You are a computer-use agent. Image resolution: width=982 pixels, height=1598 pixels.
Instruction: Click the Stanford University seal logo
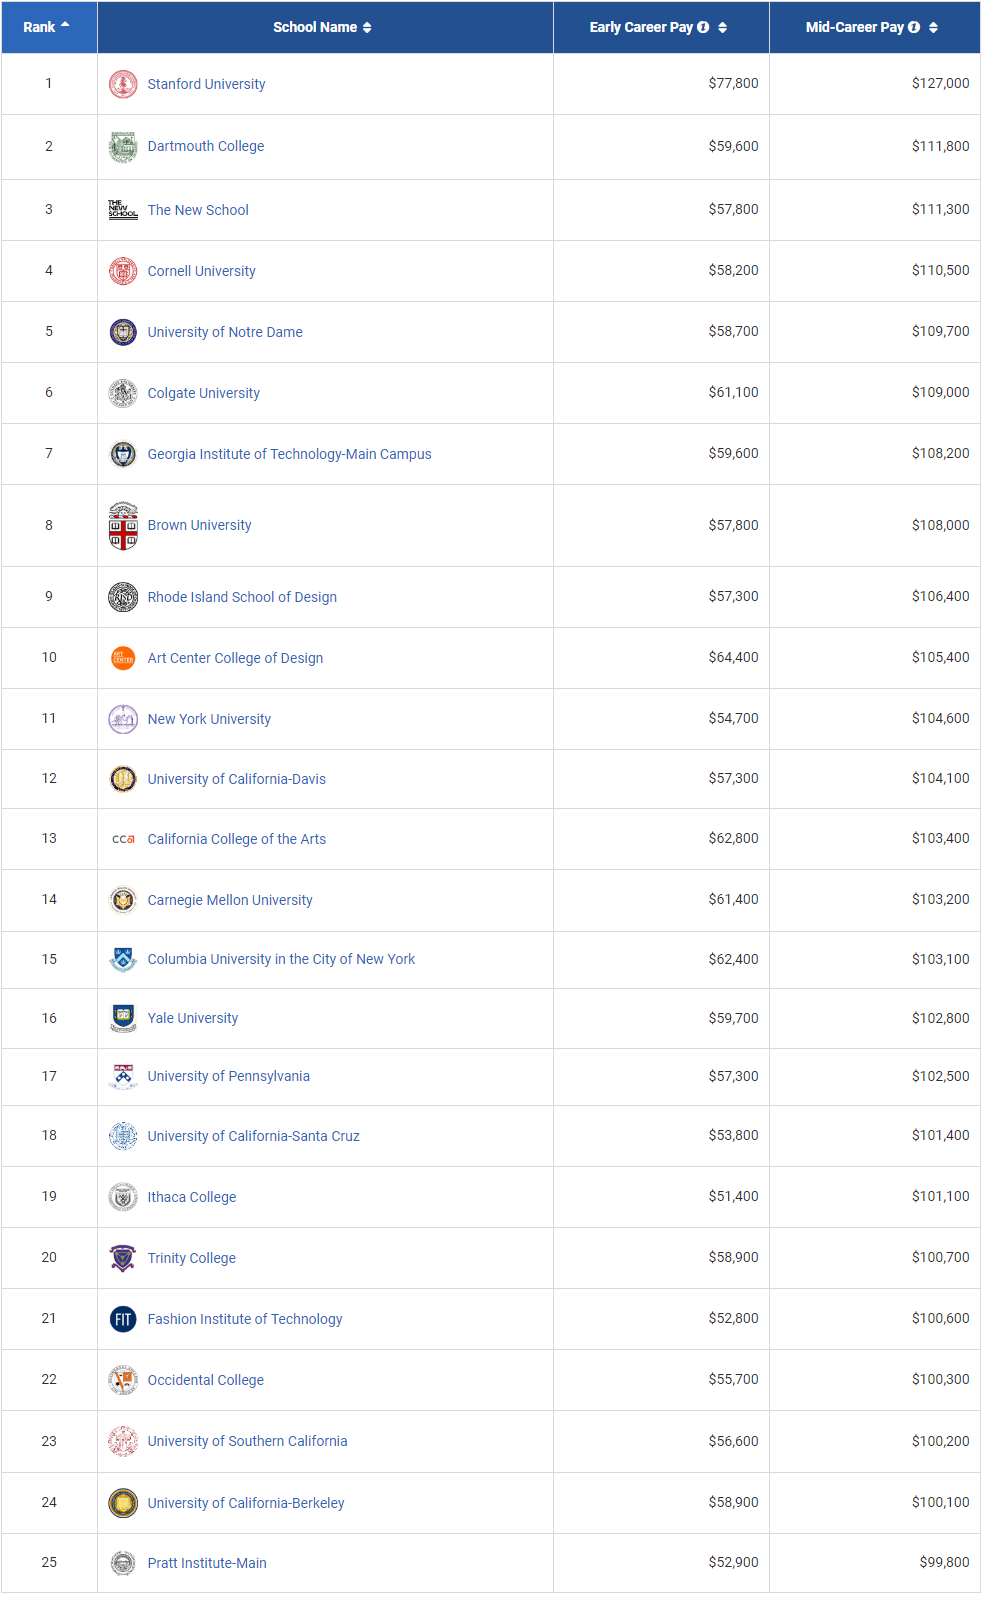123,84
